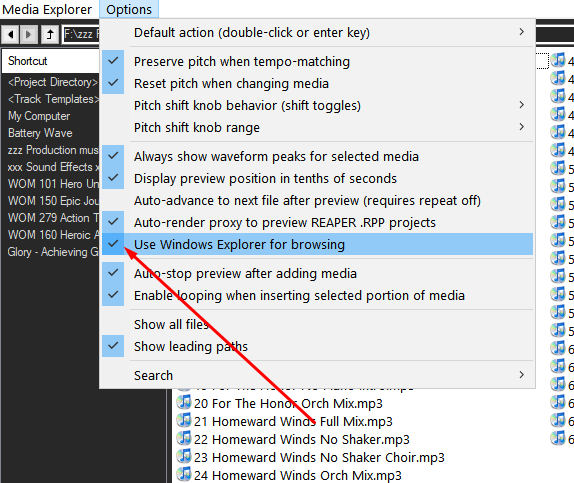Select zzz Production music shortcut
The width and height of the screenshot is (574, 483).
pyautogui.click(x=53, y=150)
